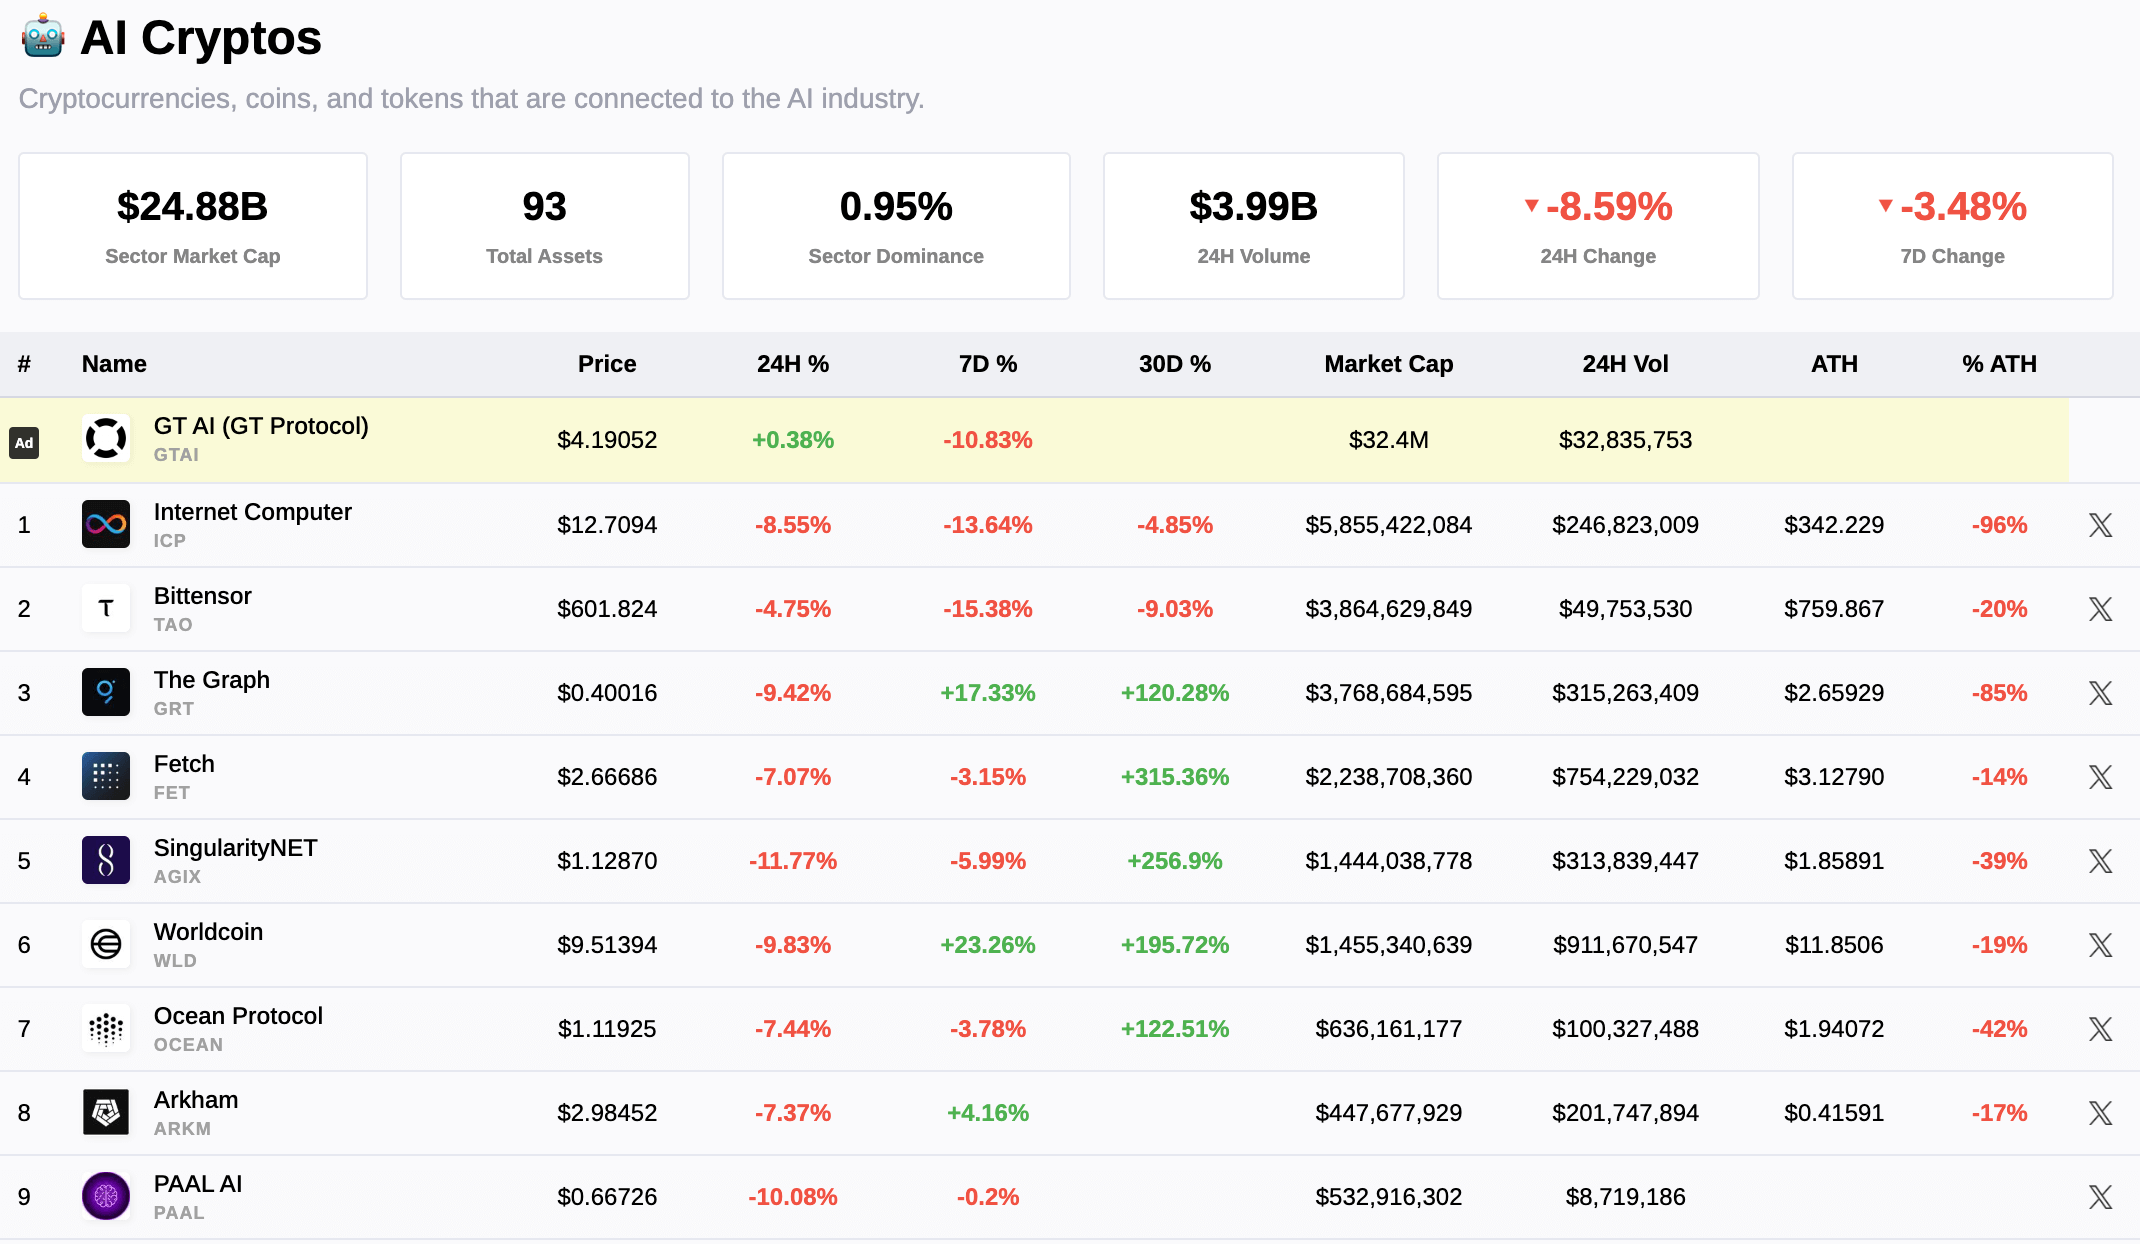Click the Fetch coin logo icon
Image resolution: width=2140 pixels, height=1244 pixels.
(x=106, y=776)
